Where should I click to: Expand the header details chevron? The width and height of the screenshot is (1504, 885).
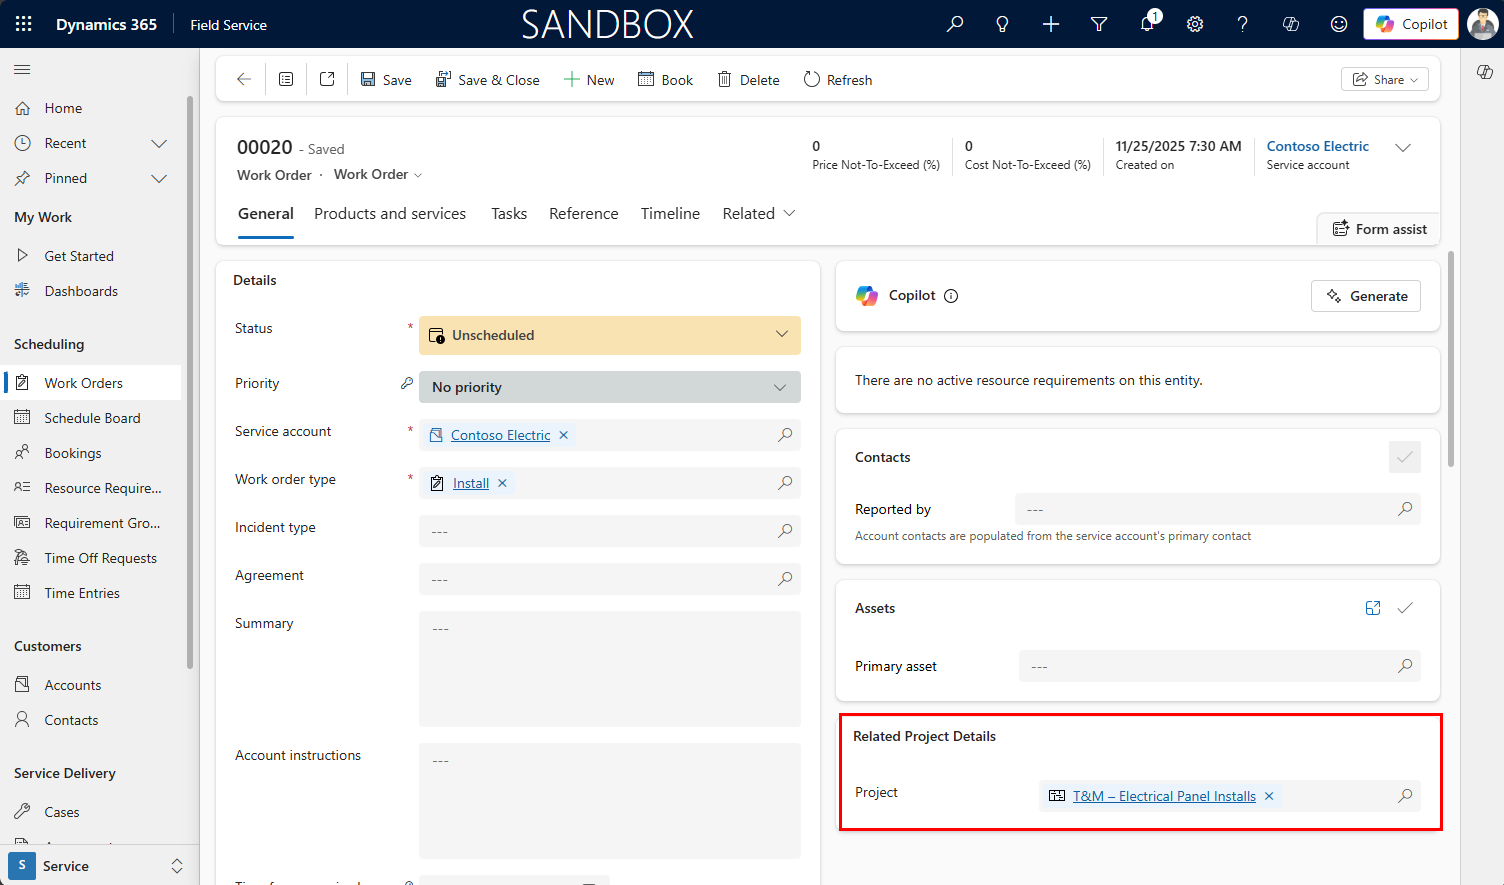[1403, 147]
